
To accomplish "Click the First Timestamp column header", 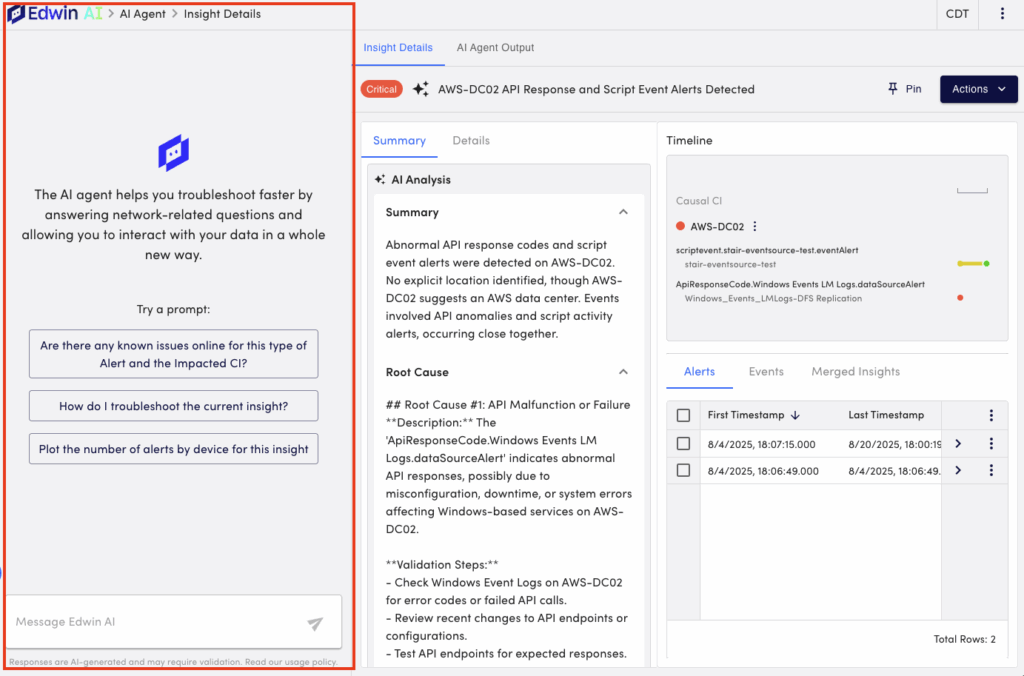I will coord(746,415).
